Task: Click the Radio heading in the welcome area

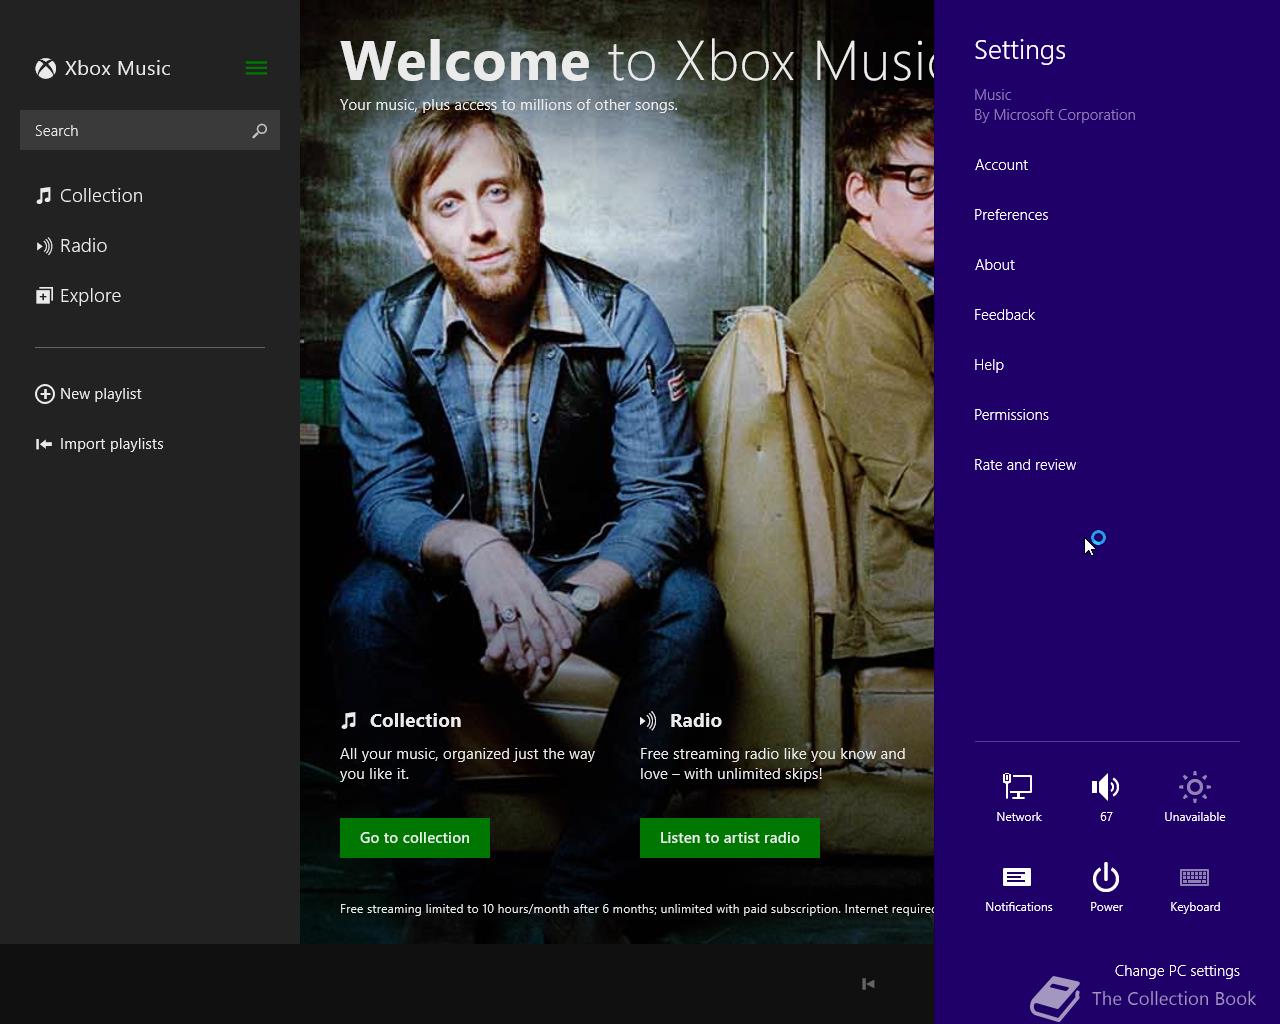Action: [x=695, y=721]
